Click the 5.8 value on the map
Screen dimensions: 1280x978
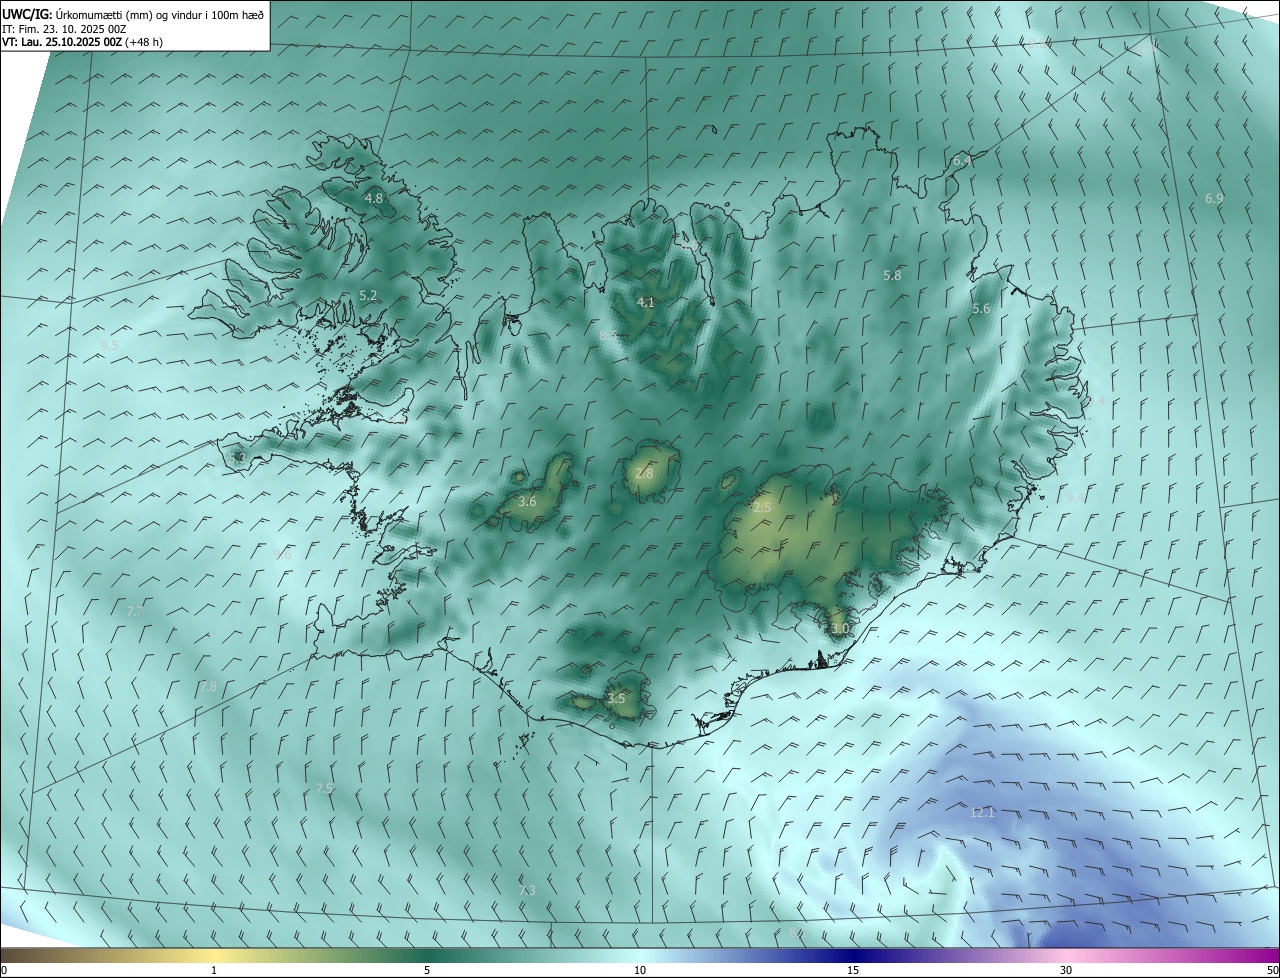893,276
